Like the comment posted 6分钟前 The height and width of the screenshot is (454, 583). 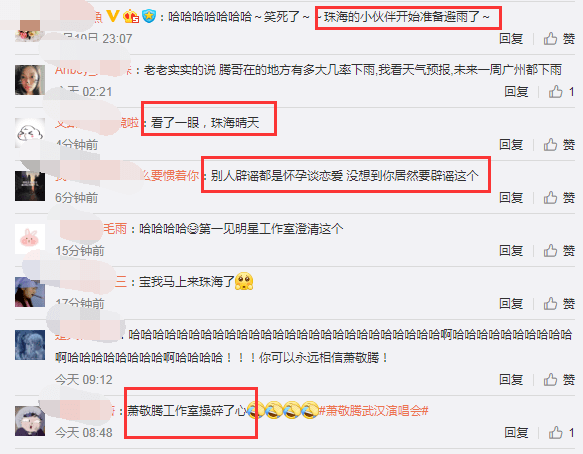[x=559, y=198]
